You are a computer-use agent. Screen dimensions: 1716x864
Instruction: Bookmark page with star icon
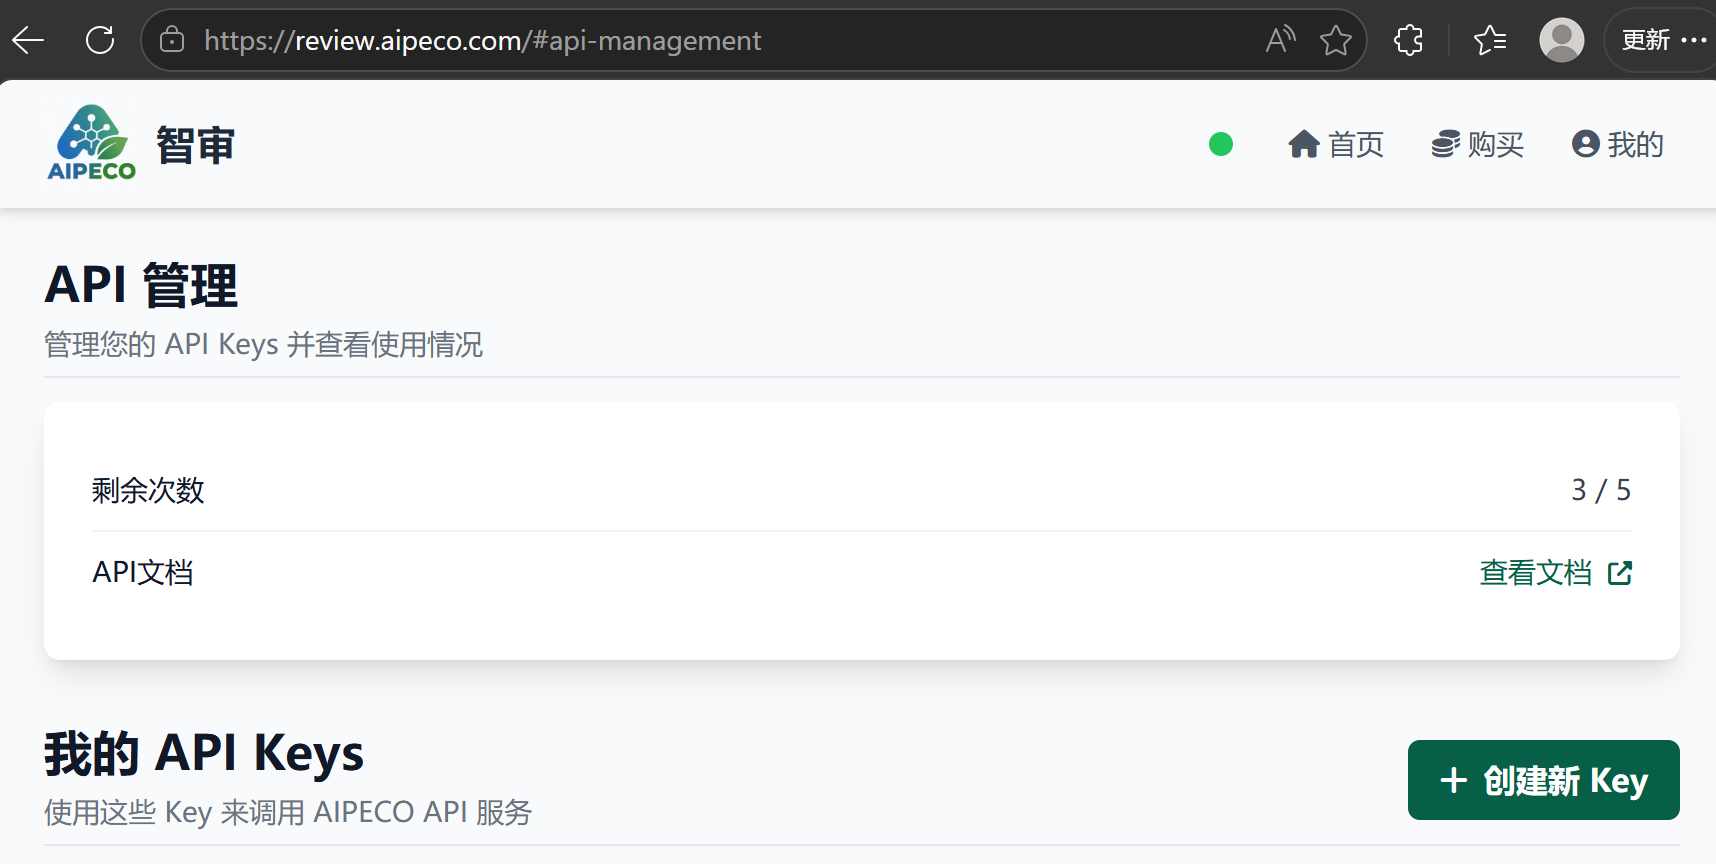[x=1335, y=40]
